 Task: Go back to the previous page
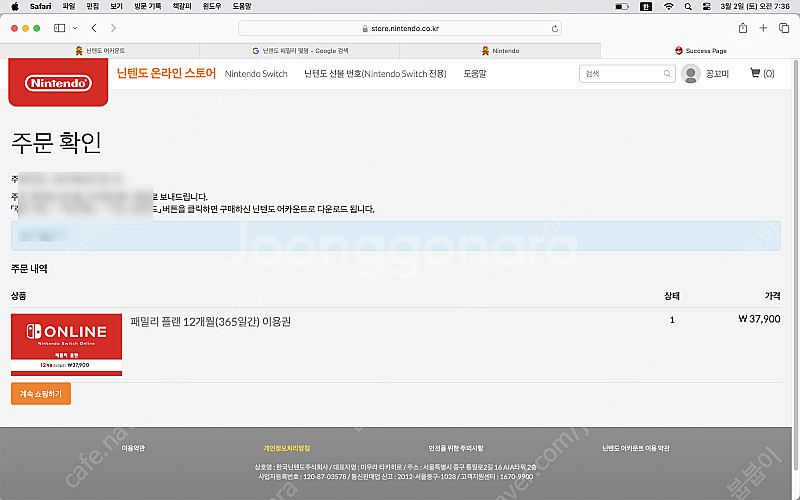coord(94,28)
